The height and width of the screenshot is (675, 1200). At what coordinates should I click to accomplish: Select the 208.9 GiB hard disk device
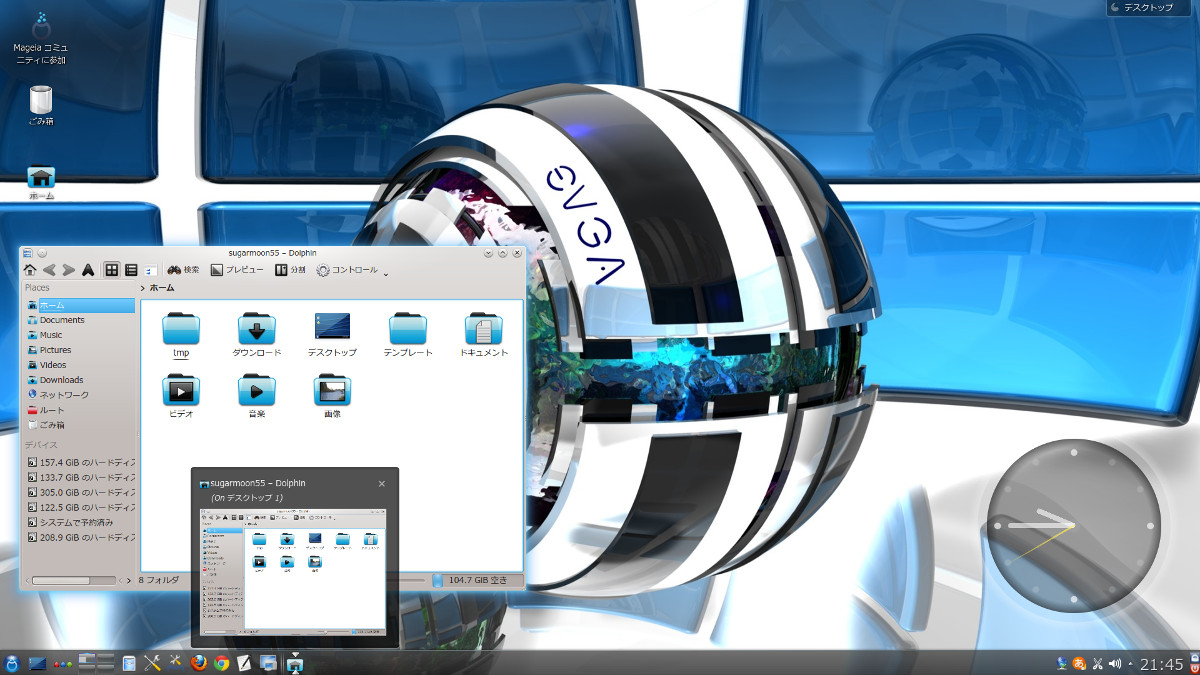[80, 537]
